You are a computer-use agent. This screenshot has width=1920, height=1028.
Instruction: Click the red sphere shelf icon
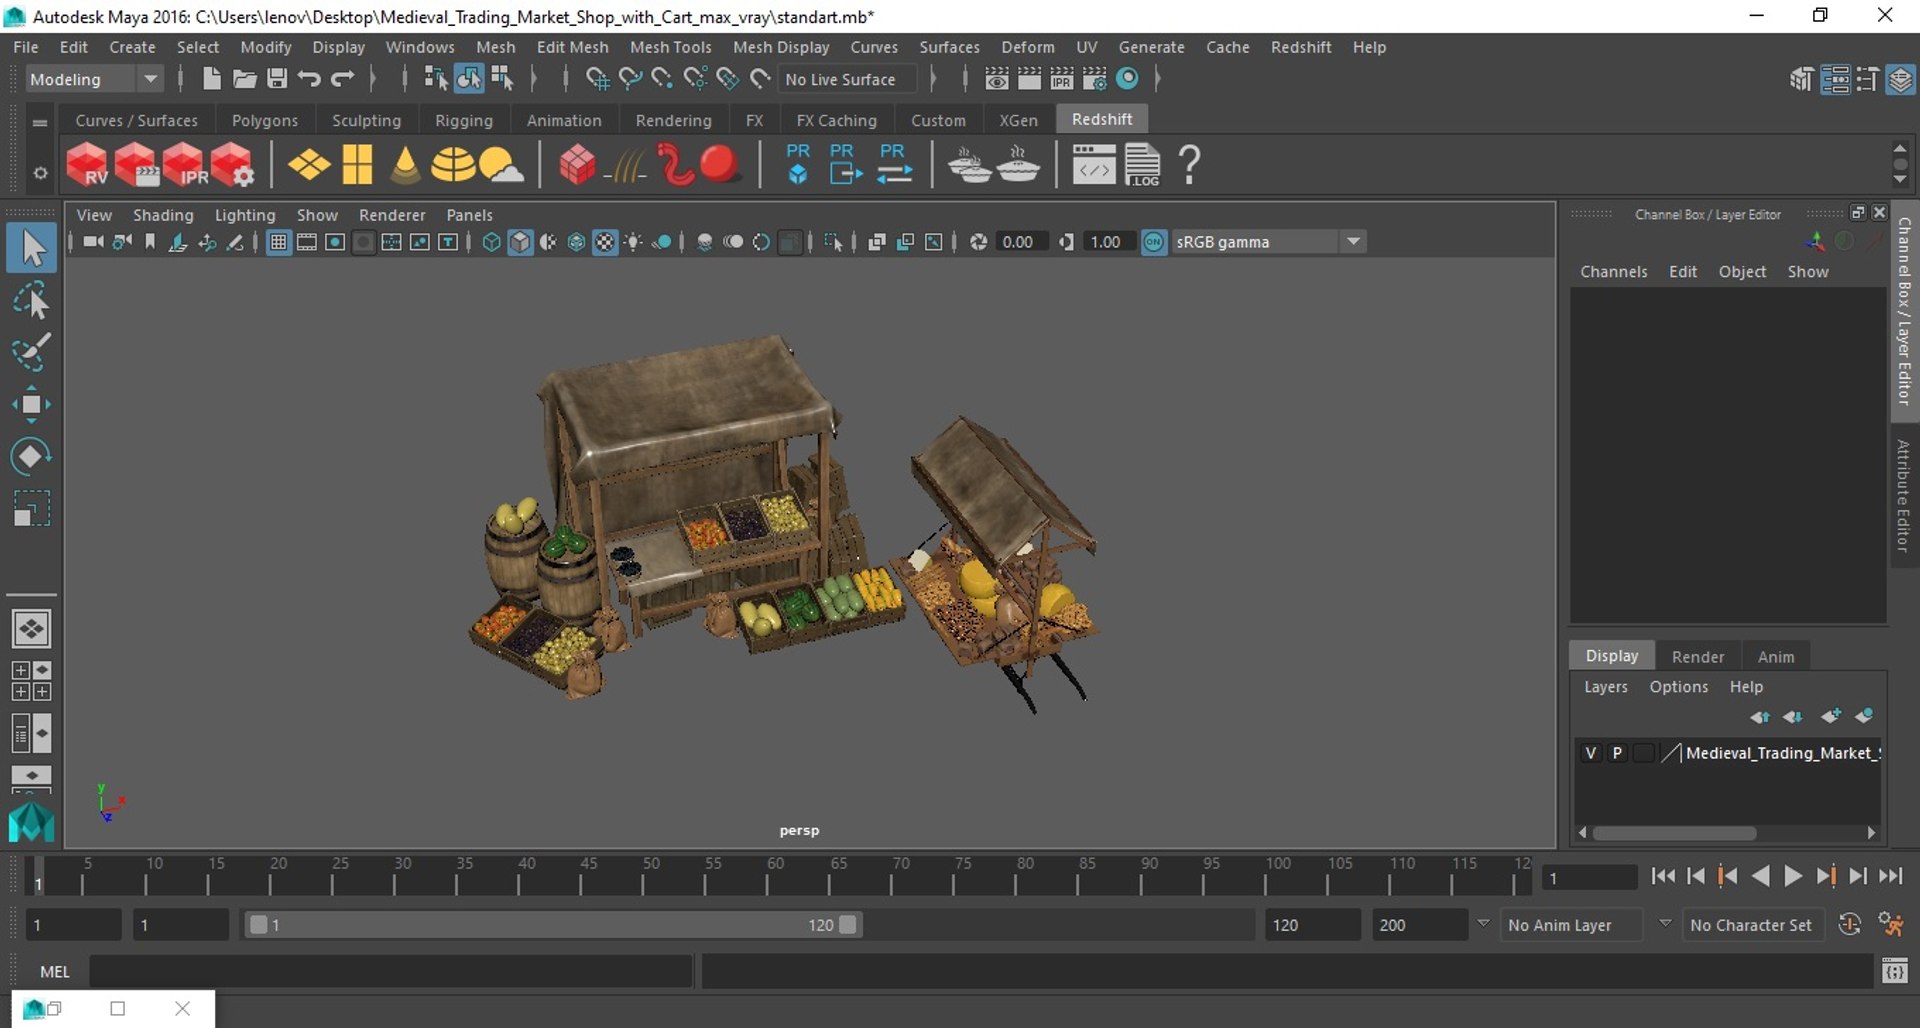pos(719,164)
